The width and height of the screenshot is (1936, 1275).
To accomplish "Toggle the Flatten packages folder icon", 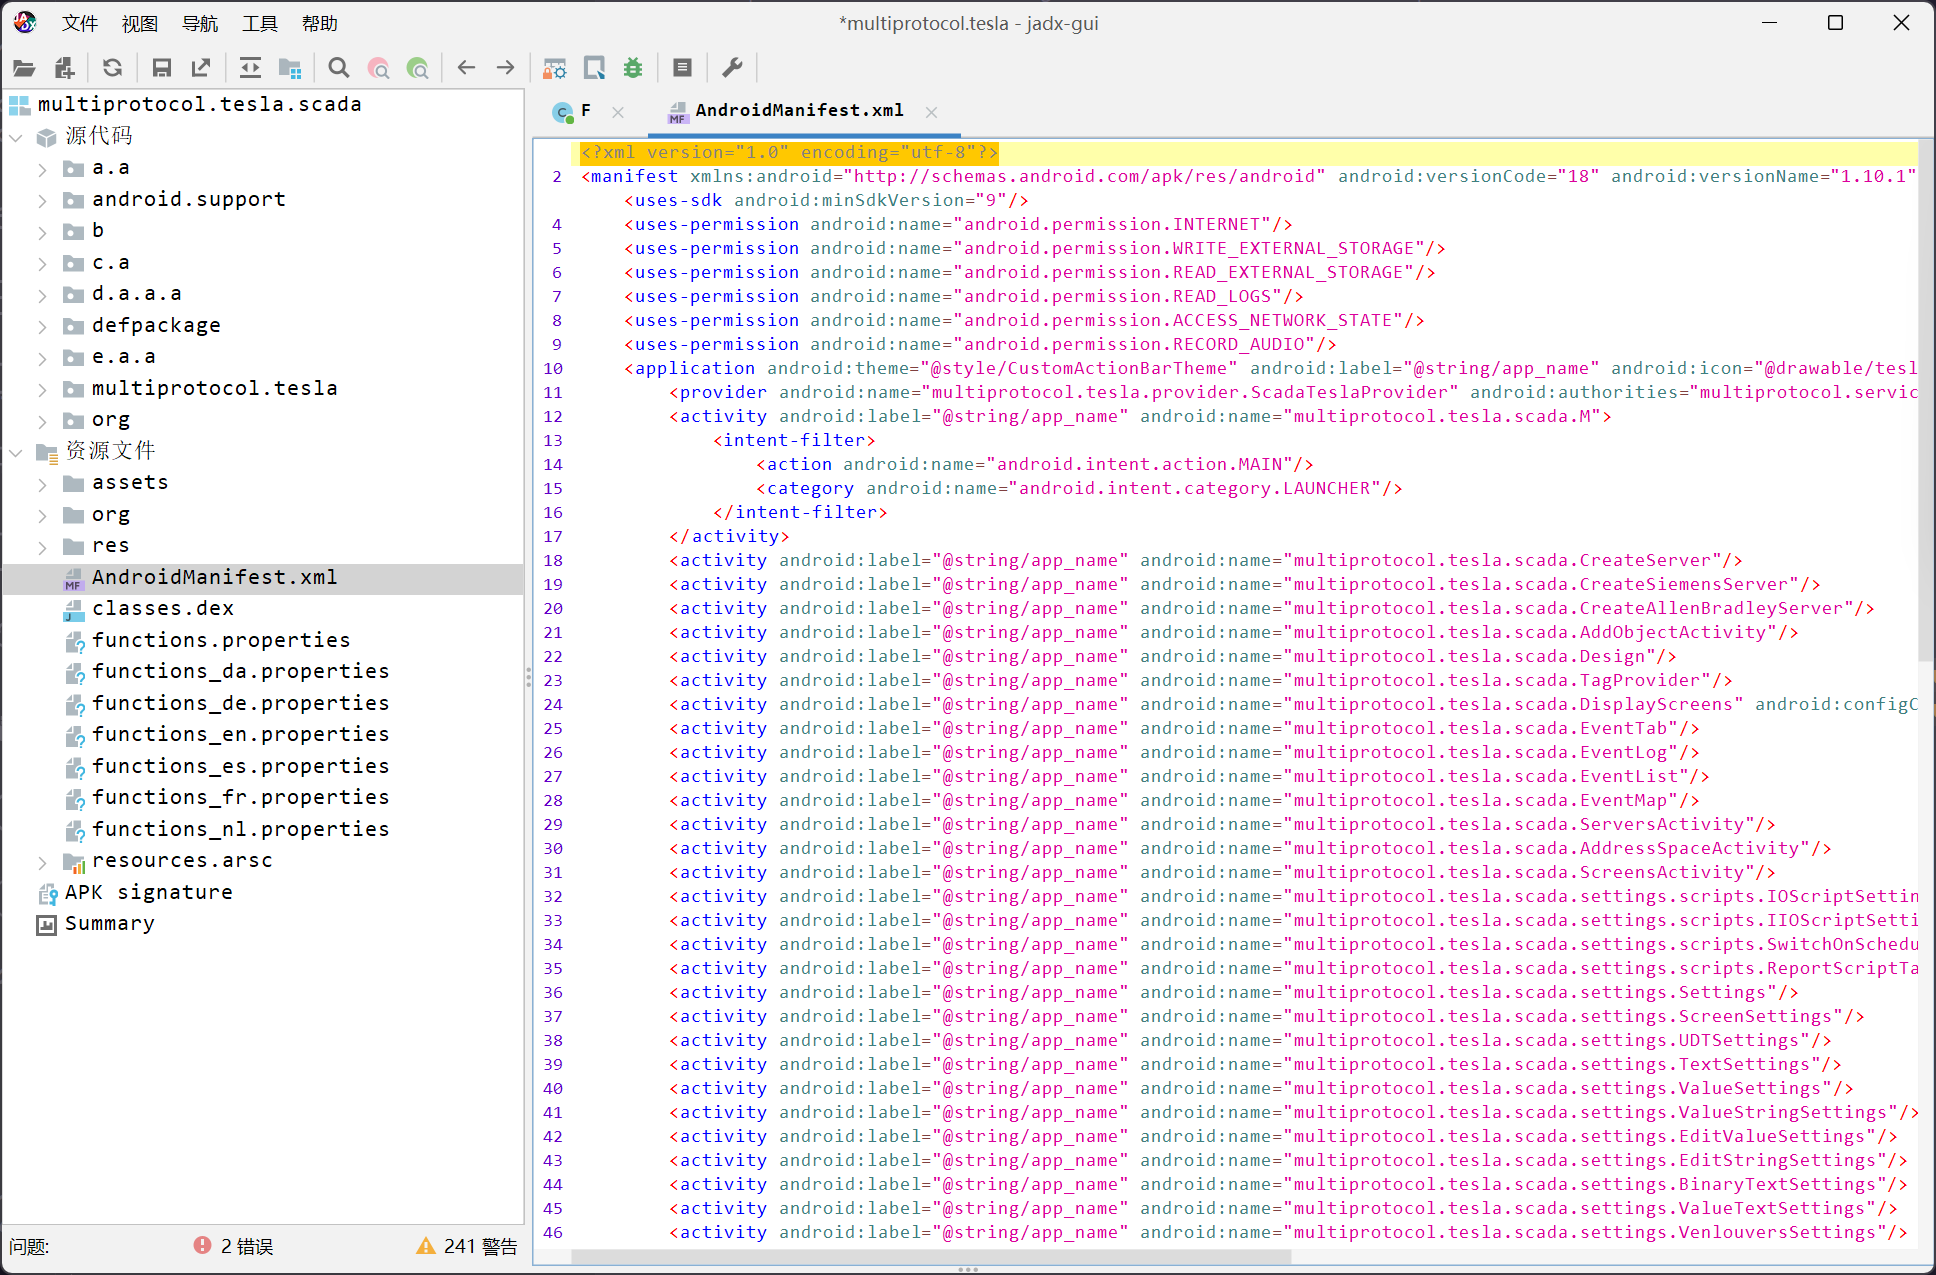I will (290, 68).
